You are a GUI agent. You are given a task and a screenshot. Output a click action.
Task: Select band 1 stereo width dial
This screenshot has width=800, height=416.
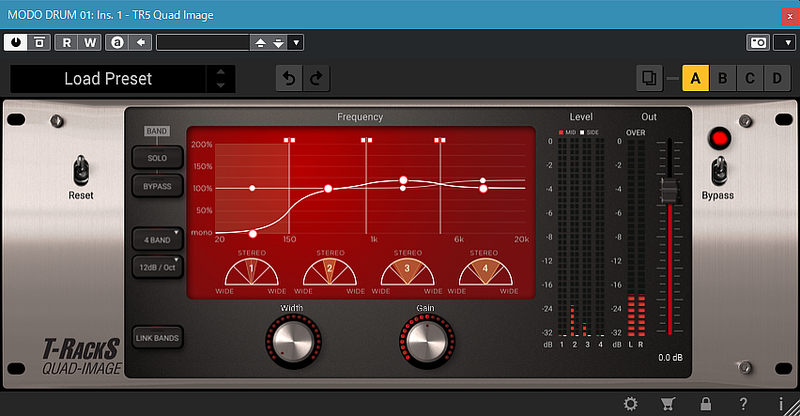(x=252, y=272)
